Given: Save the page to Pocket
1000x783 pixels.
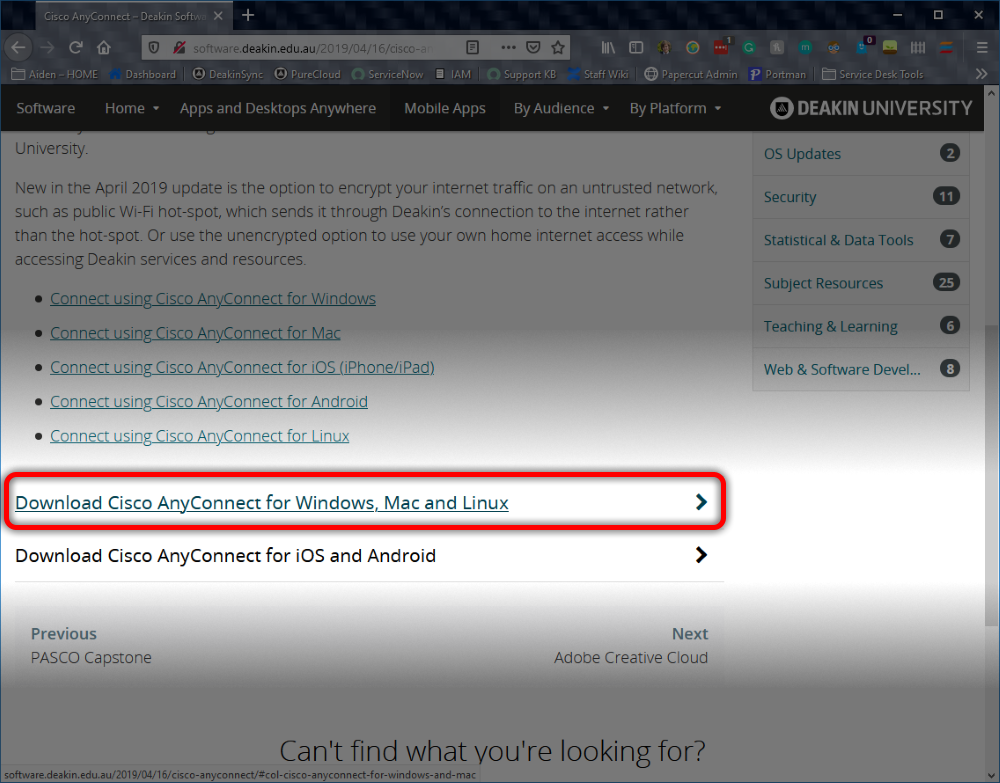Looking at the screenshot, I should tap(534, 47).
